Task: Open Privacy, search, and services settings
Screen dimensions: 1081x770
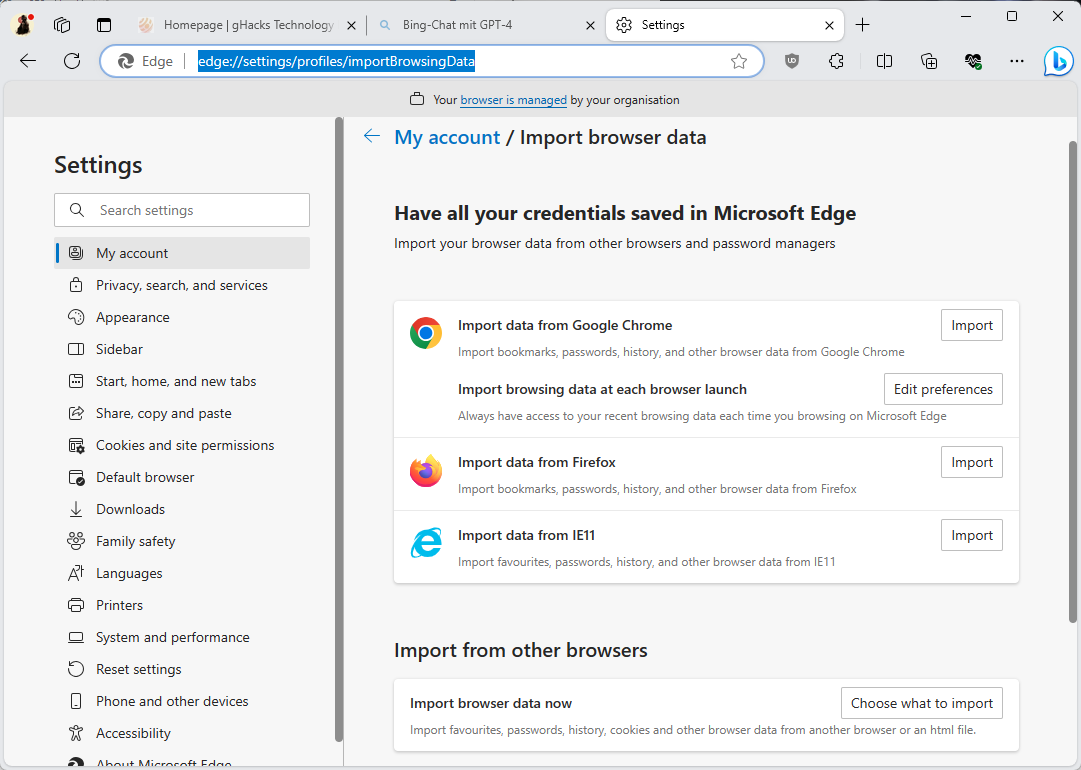Action: click(x=182, y=285)
